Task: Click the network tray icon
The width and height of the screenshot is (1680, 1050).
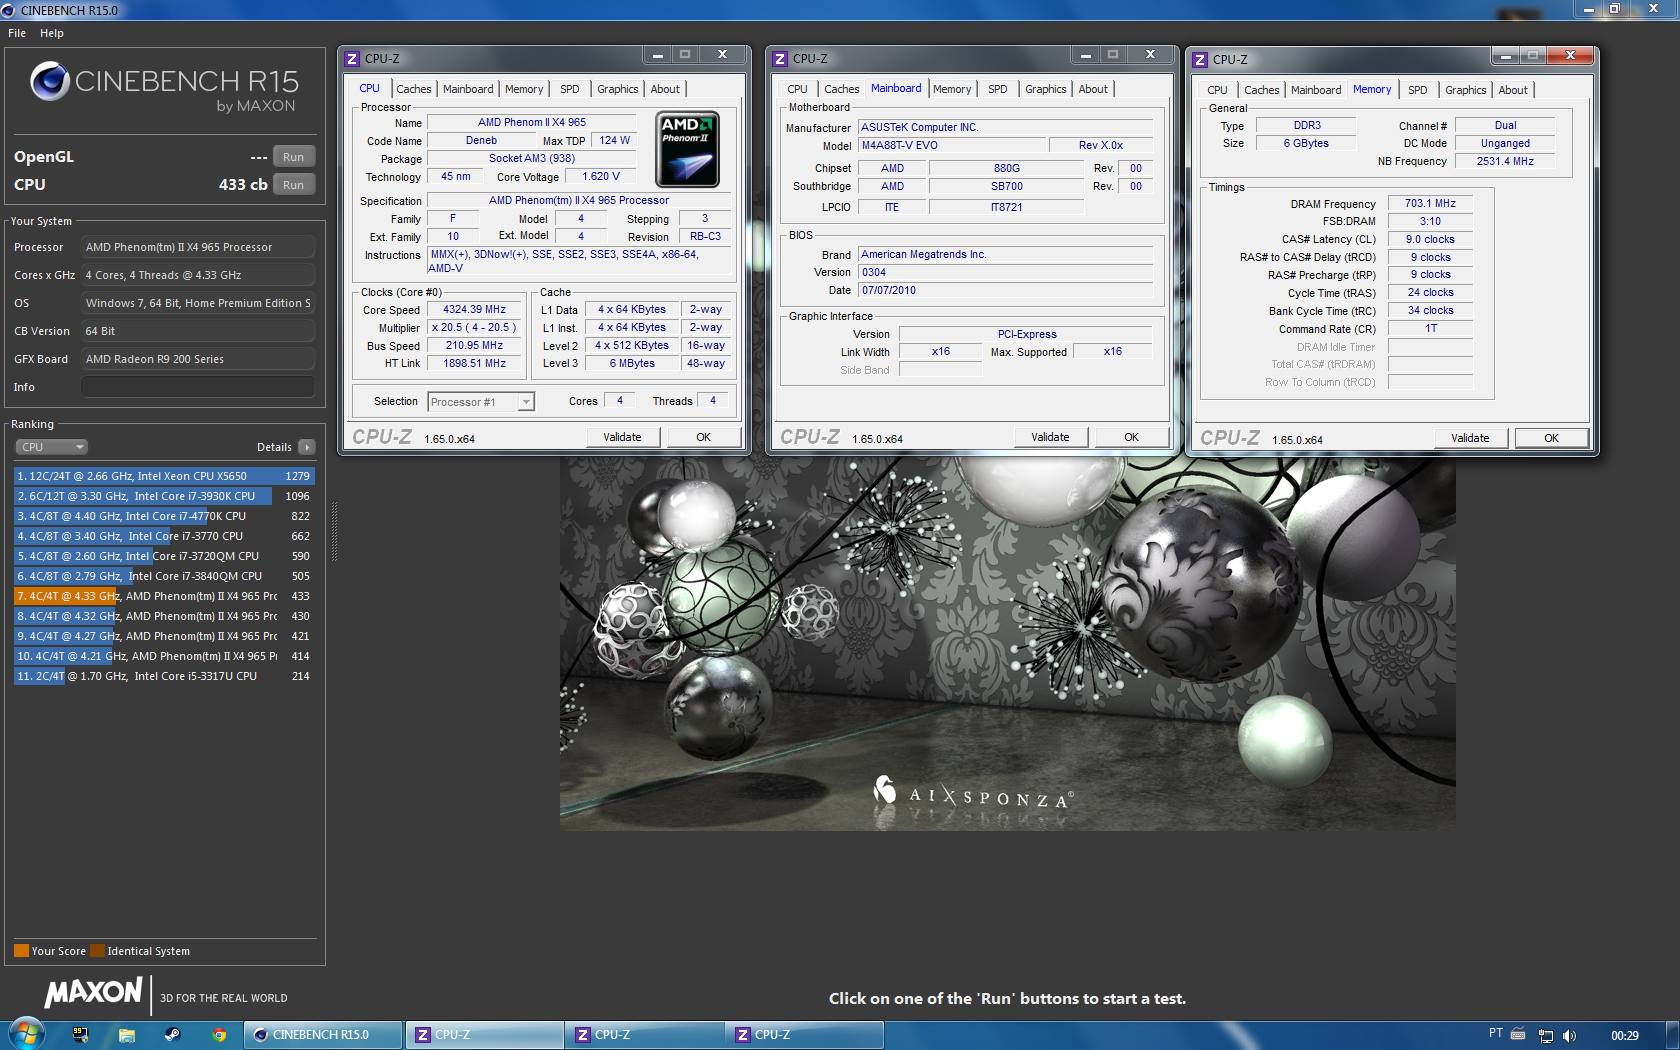Action: pos(1545,1035)
